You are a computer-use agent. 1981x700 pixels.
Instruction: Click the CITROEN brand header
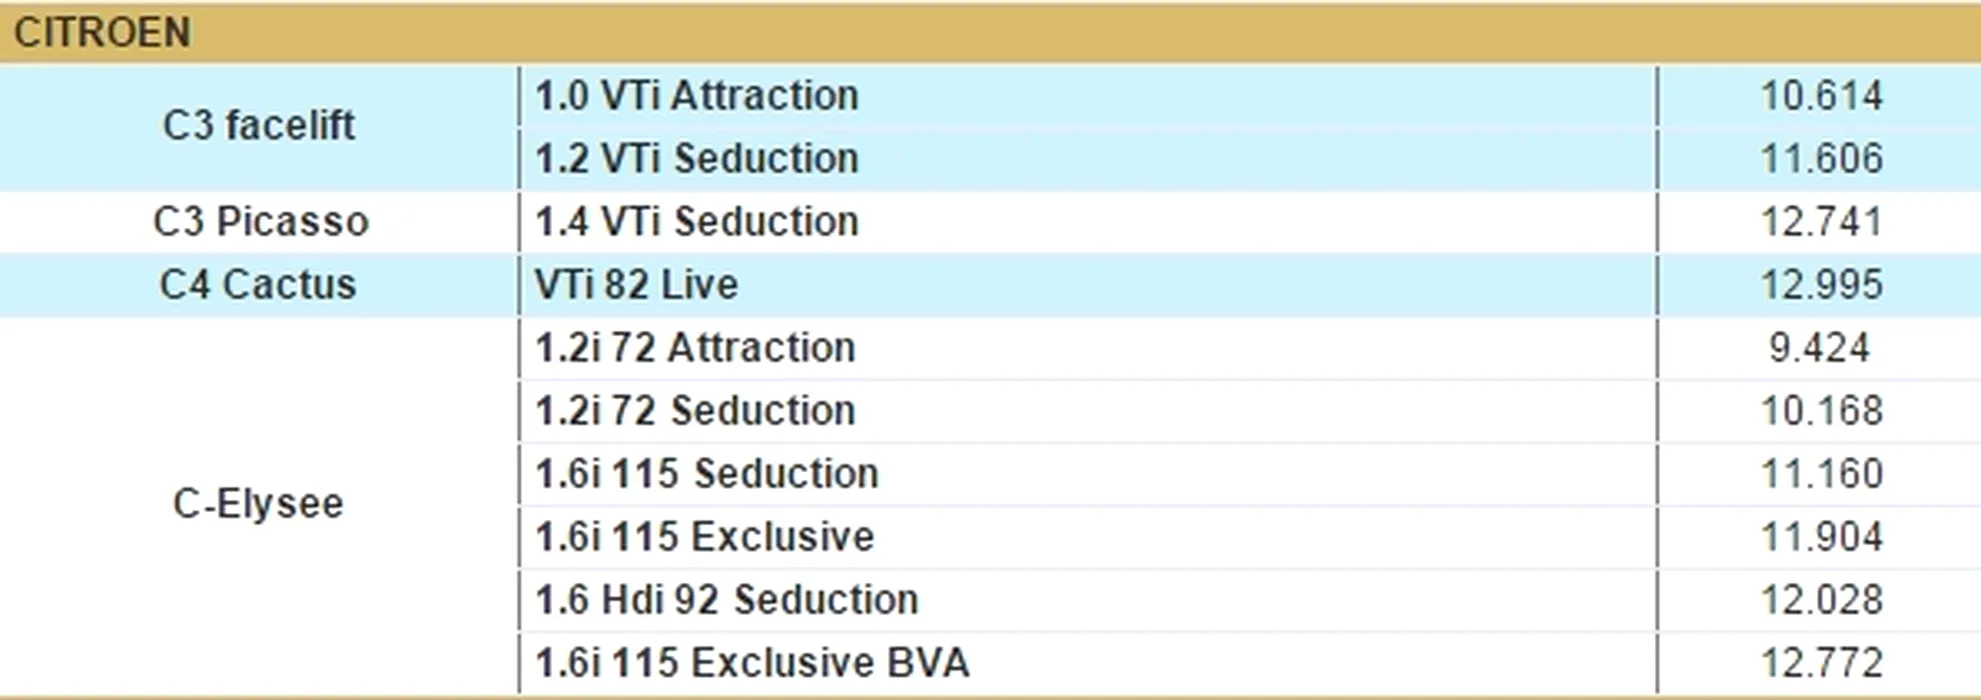tap(102, 33)
